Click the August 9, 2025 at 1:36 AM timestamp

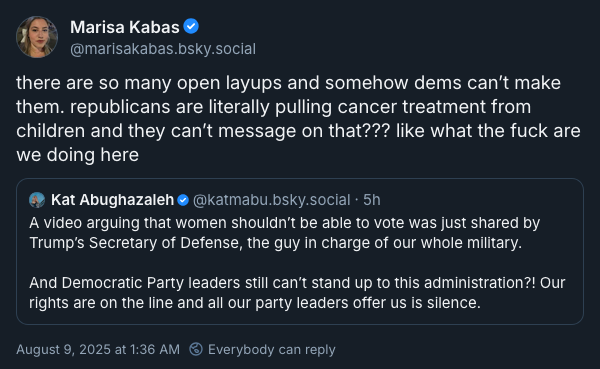[98, 349]
